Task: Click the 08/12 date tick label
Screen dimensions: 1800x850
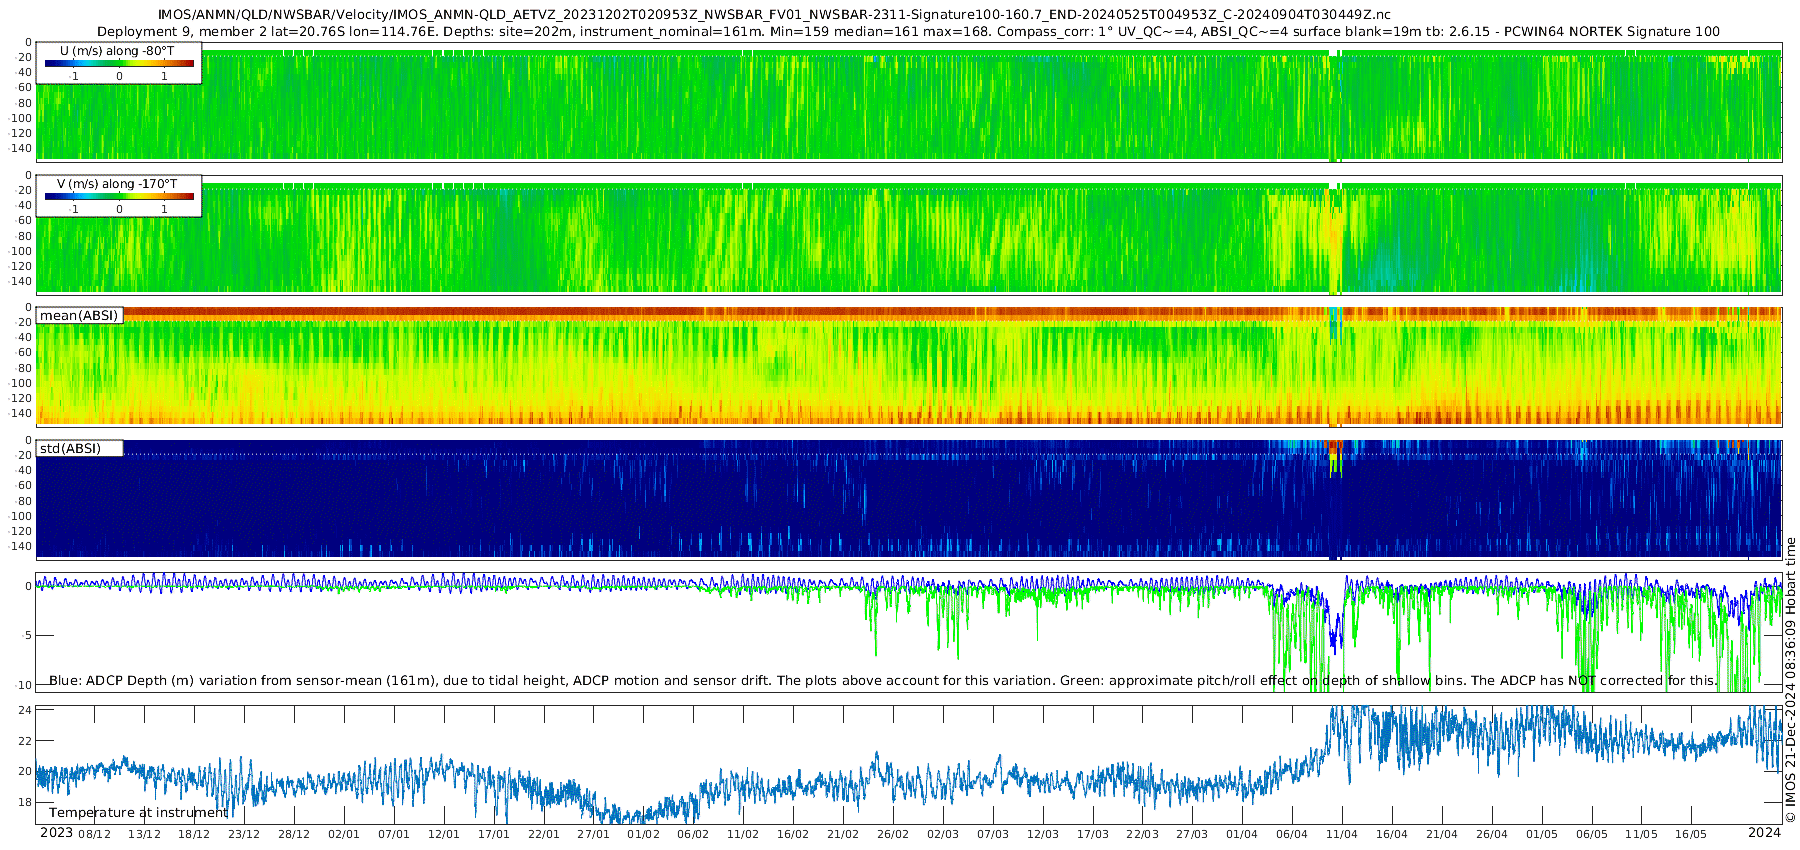Action: (x=95, y=835)
